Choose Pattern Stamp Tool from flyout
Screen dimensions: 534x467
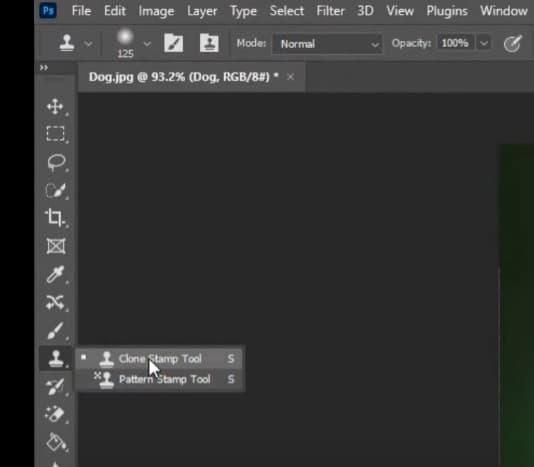159,379
